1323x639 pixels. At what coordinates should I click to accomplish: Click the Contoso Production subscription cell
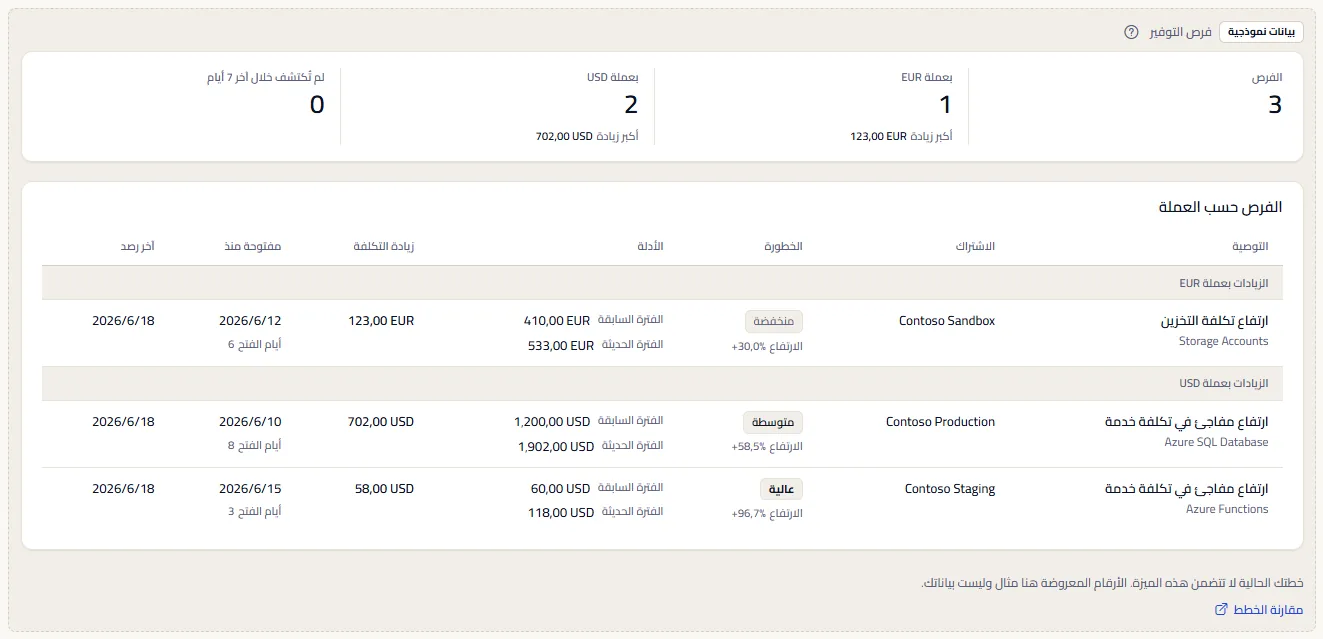tap(941, 422)
